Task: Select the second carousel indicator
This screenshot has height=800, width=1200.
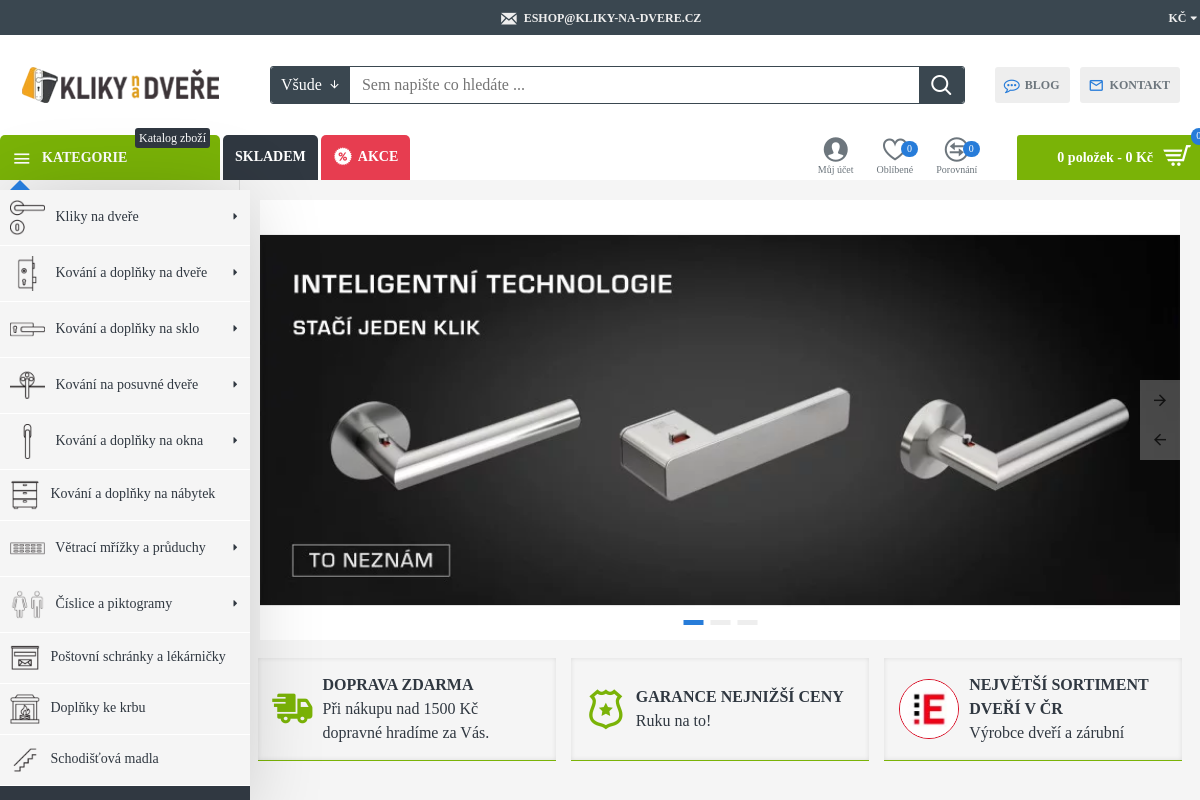Action: coord(720,622)
